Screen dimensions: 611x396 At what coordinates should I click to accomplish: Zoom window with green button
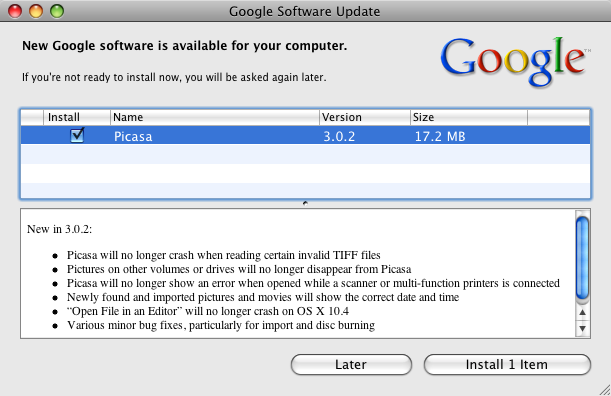point(57,11)
